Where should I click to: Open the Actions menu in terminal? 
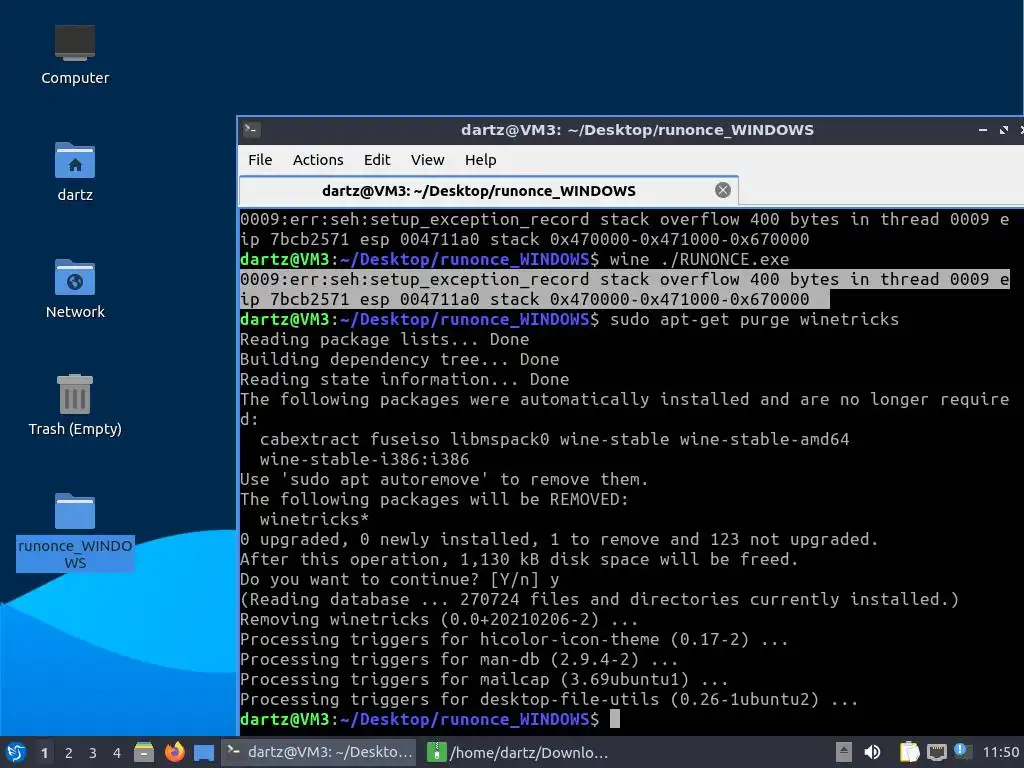318,160
